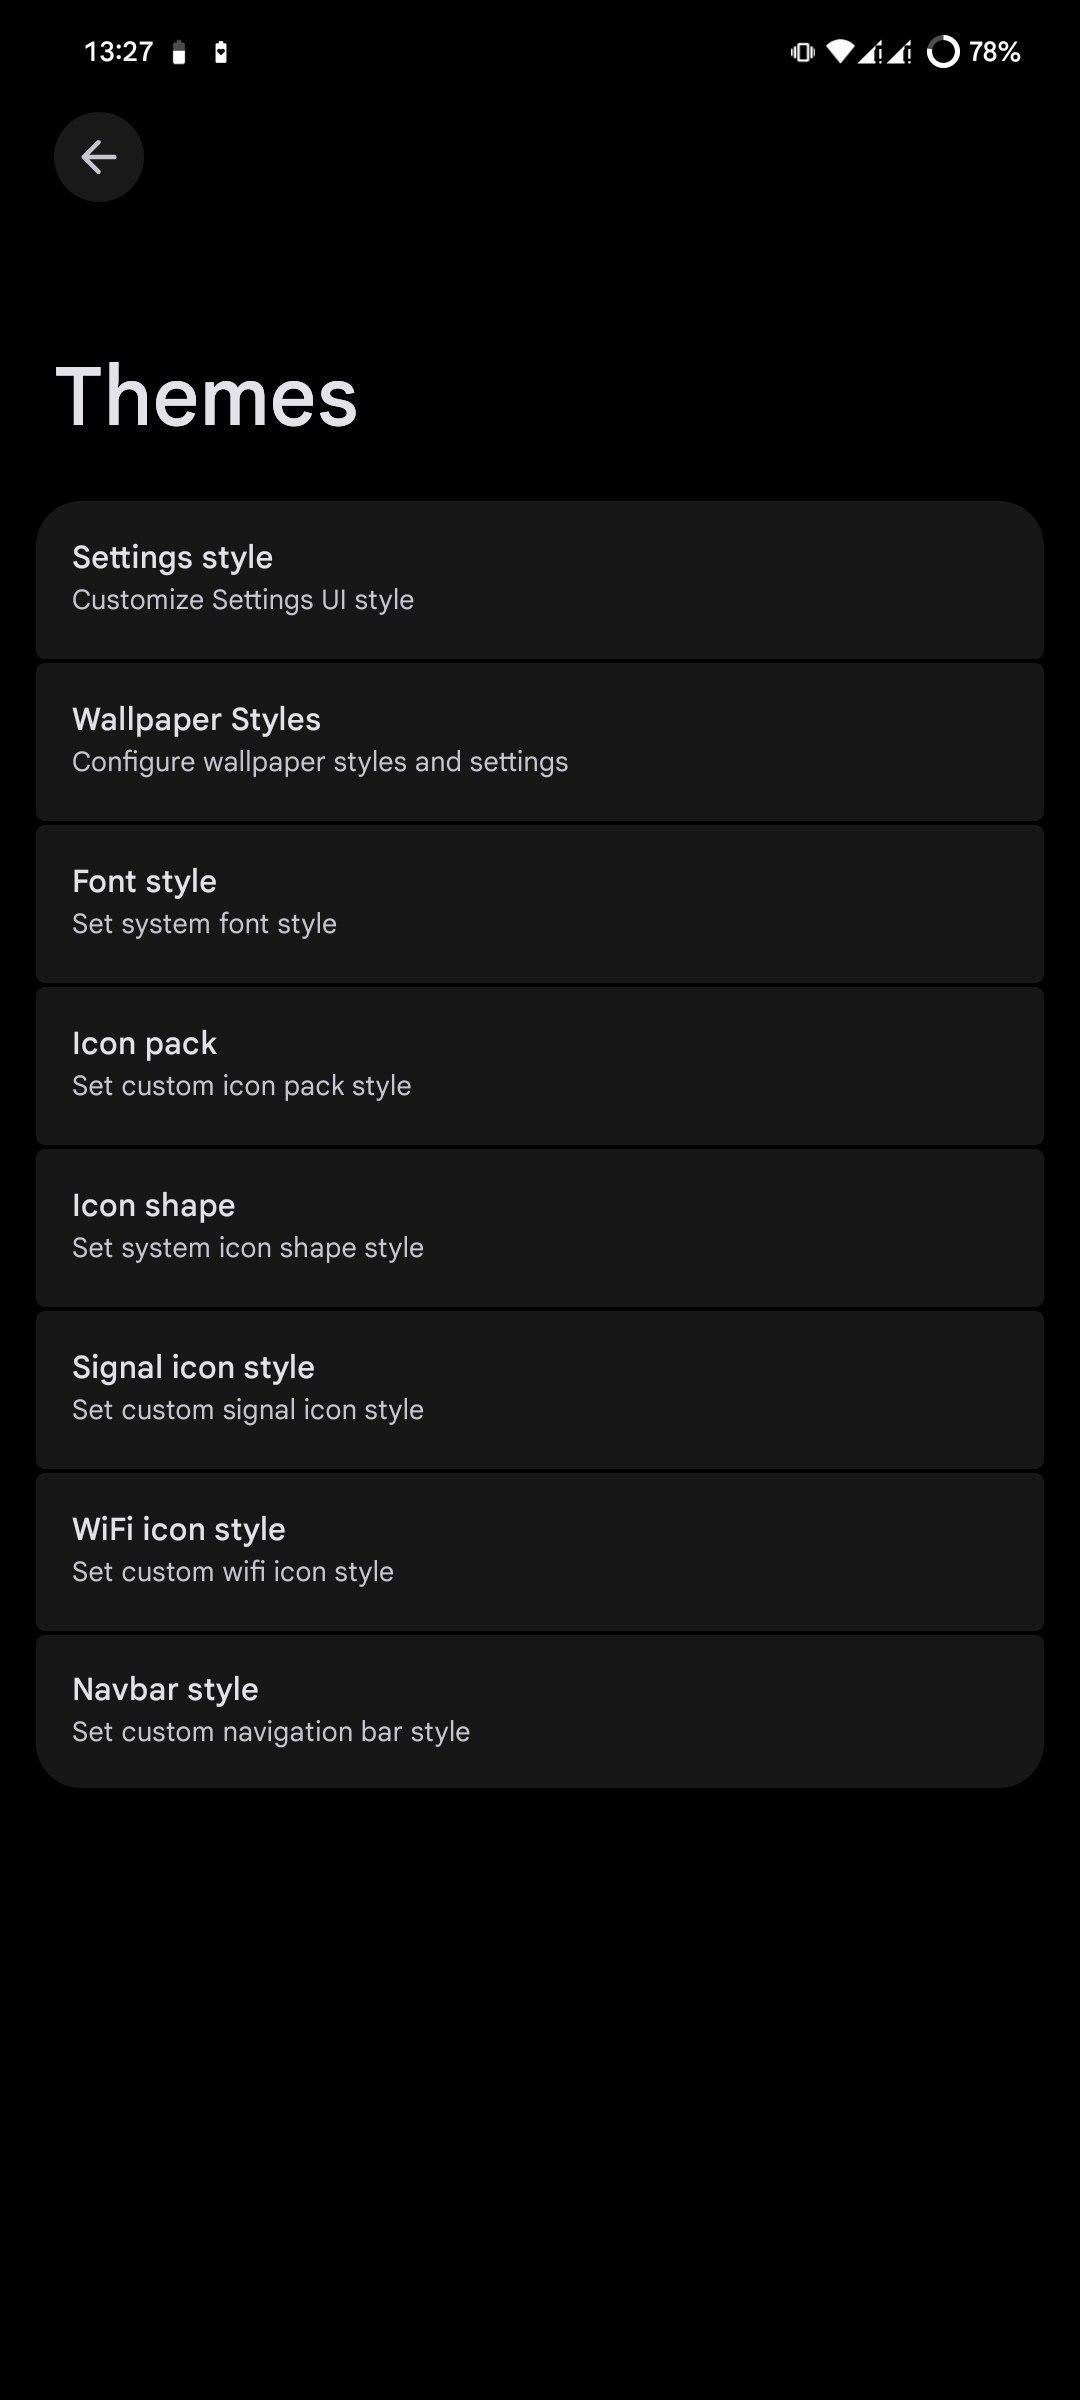Go to Navbar style settings
Image resolution: width=1080 pixels, height=2400 pixels.
(x=540, y=1711)
